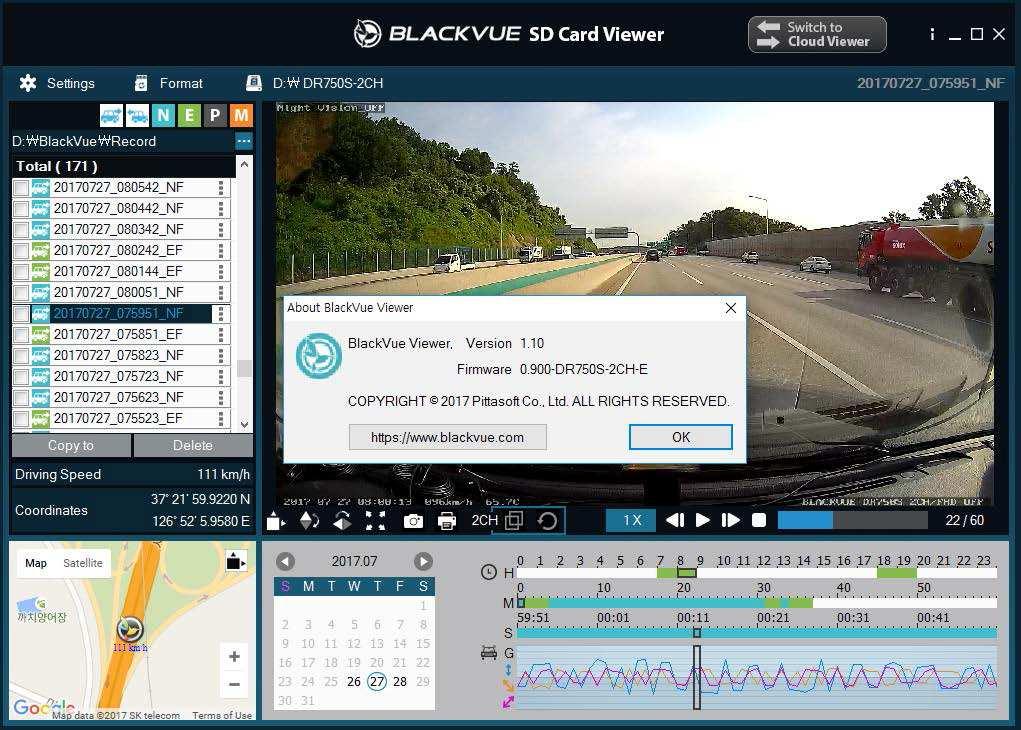Check the box for 20170727_080442_NF

coord(21,209)
